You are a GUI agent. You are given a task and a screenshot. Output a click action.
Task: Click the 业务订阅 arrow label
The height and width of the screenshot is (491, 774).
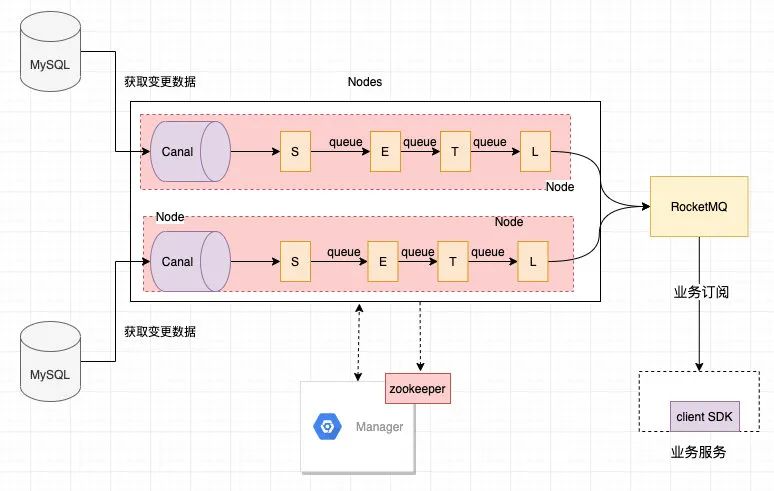pos(701,293)
